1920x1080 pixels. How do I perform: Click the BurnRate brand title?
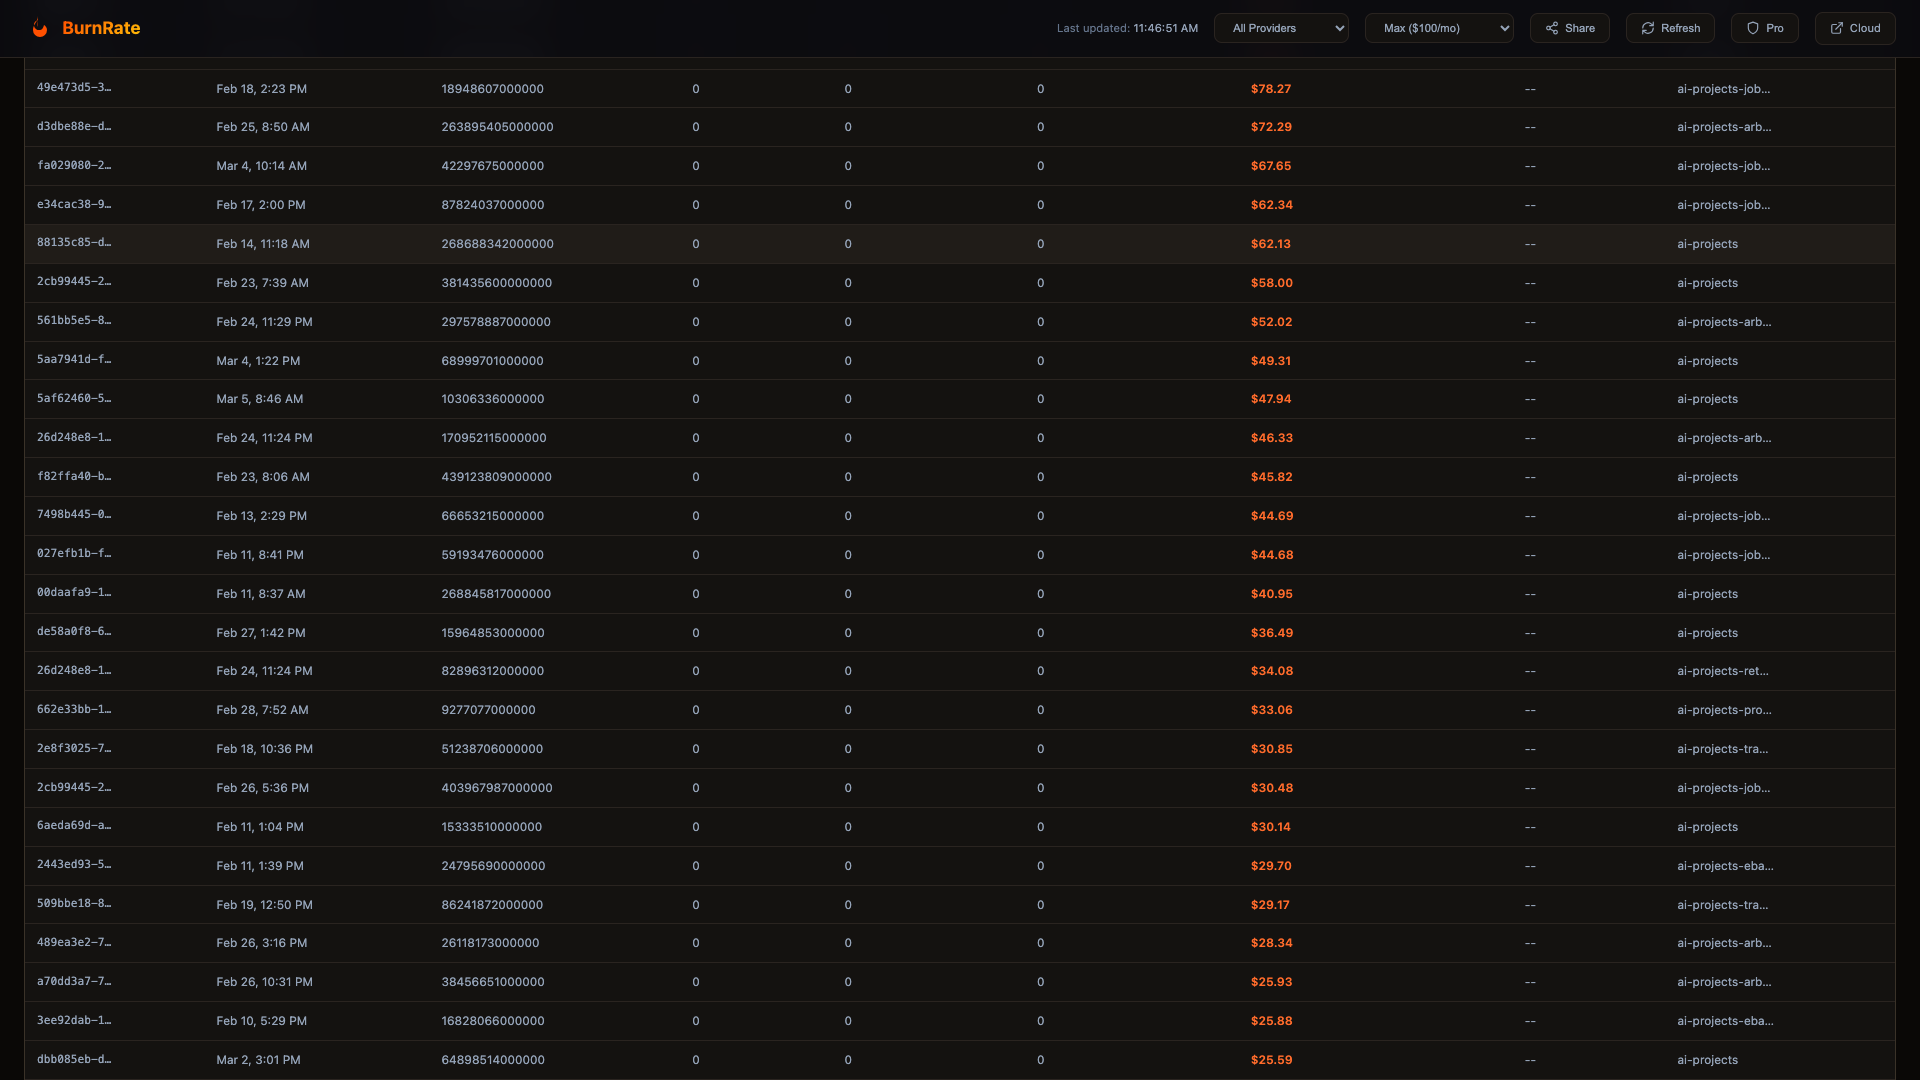pos(101,28)
